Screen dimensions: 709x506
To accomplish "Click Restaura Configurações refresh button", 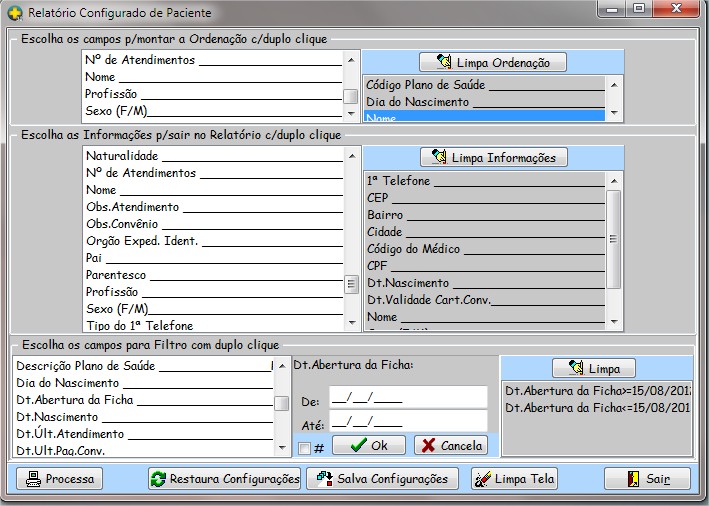I will click(224, 479).
